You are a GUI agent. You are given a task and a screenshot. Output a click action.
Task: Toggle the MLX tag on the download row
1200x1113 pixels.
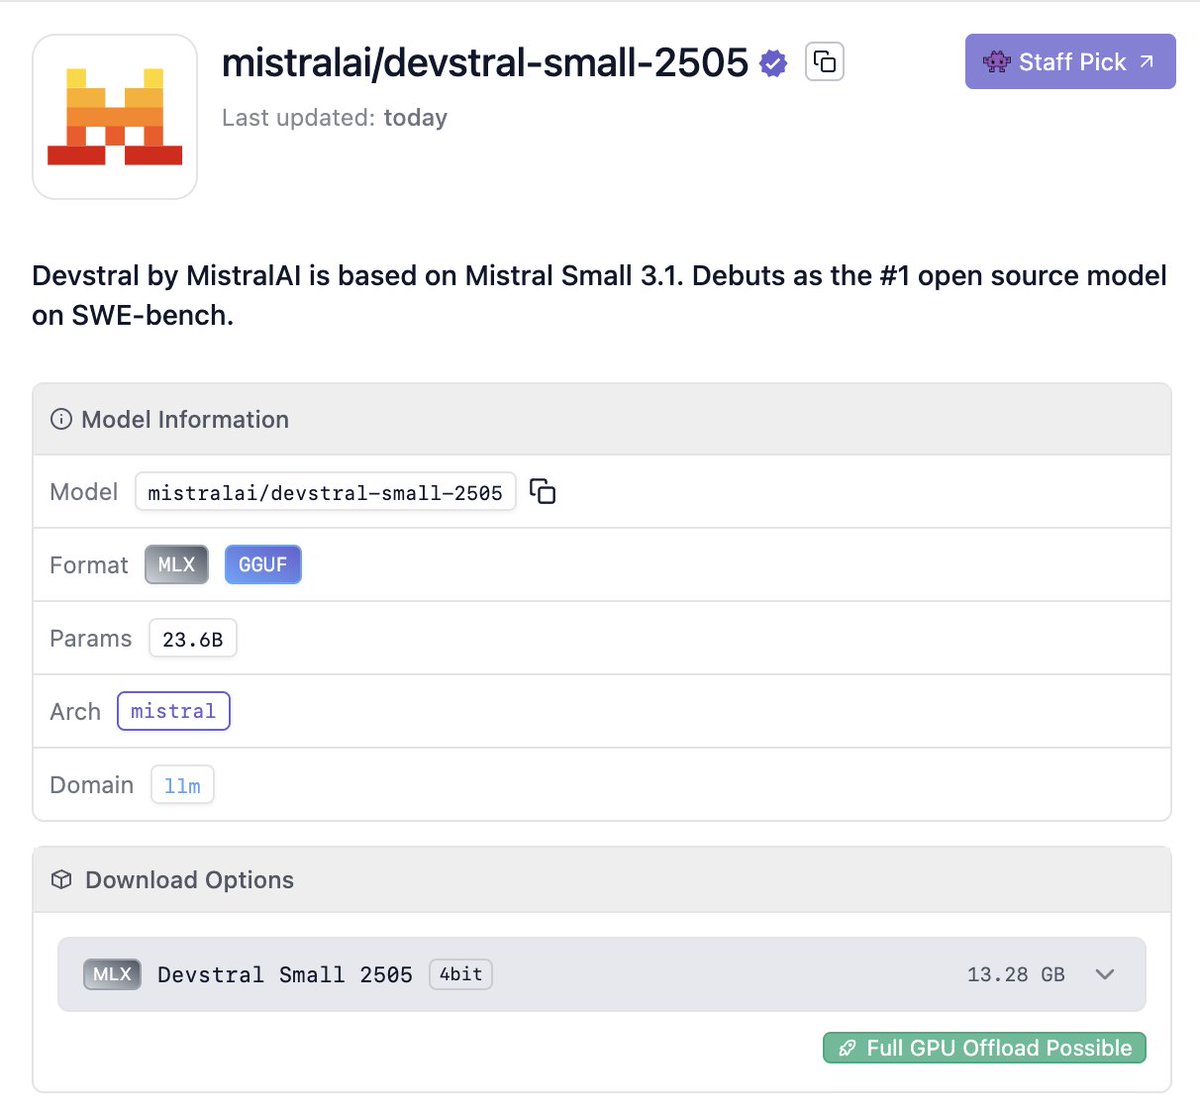(x=111, y=974)
